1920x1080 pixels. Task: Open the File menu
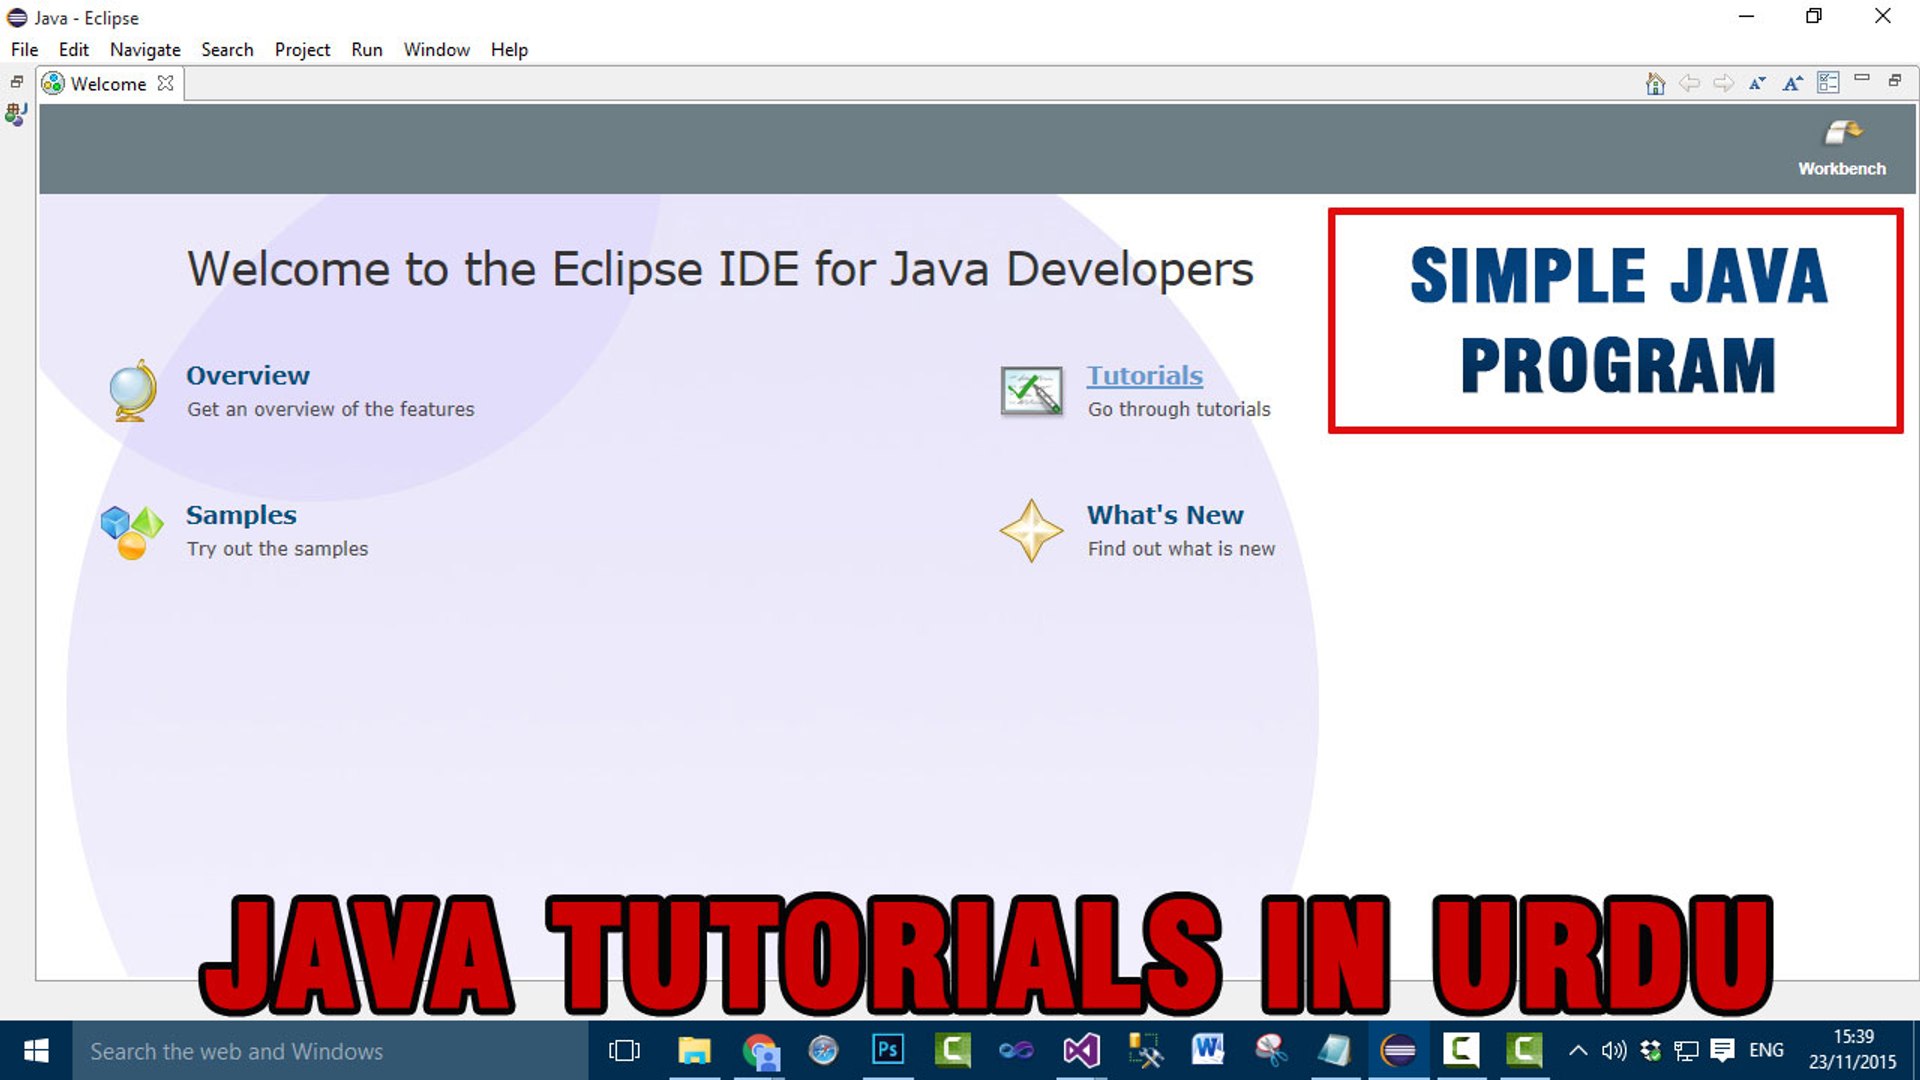(x=22, y=50)
